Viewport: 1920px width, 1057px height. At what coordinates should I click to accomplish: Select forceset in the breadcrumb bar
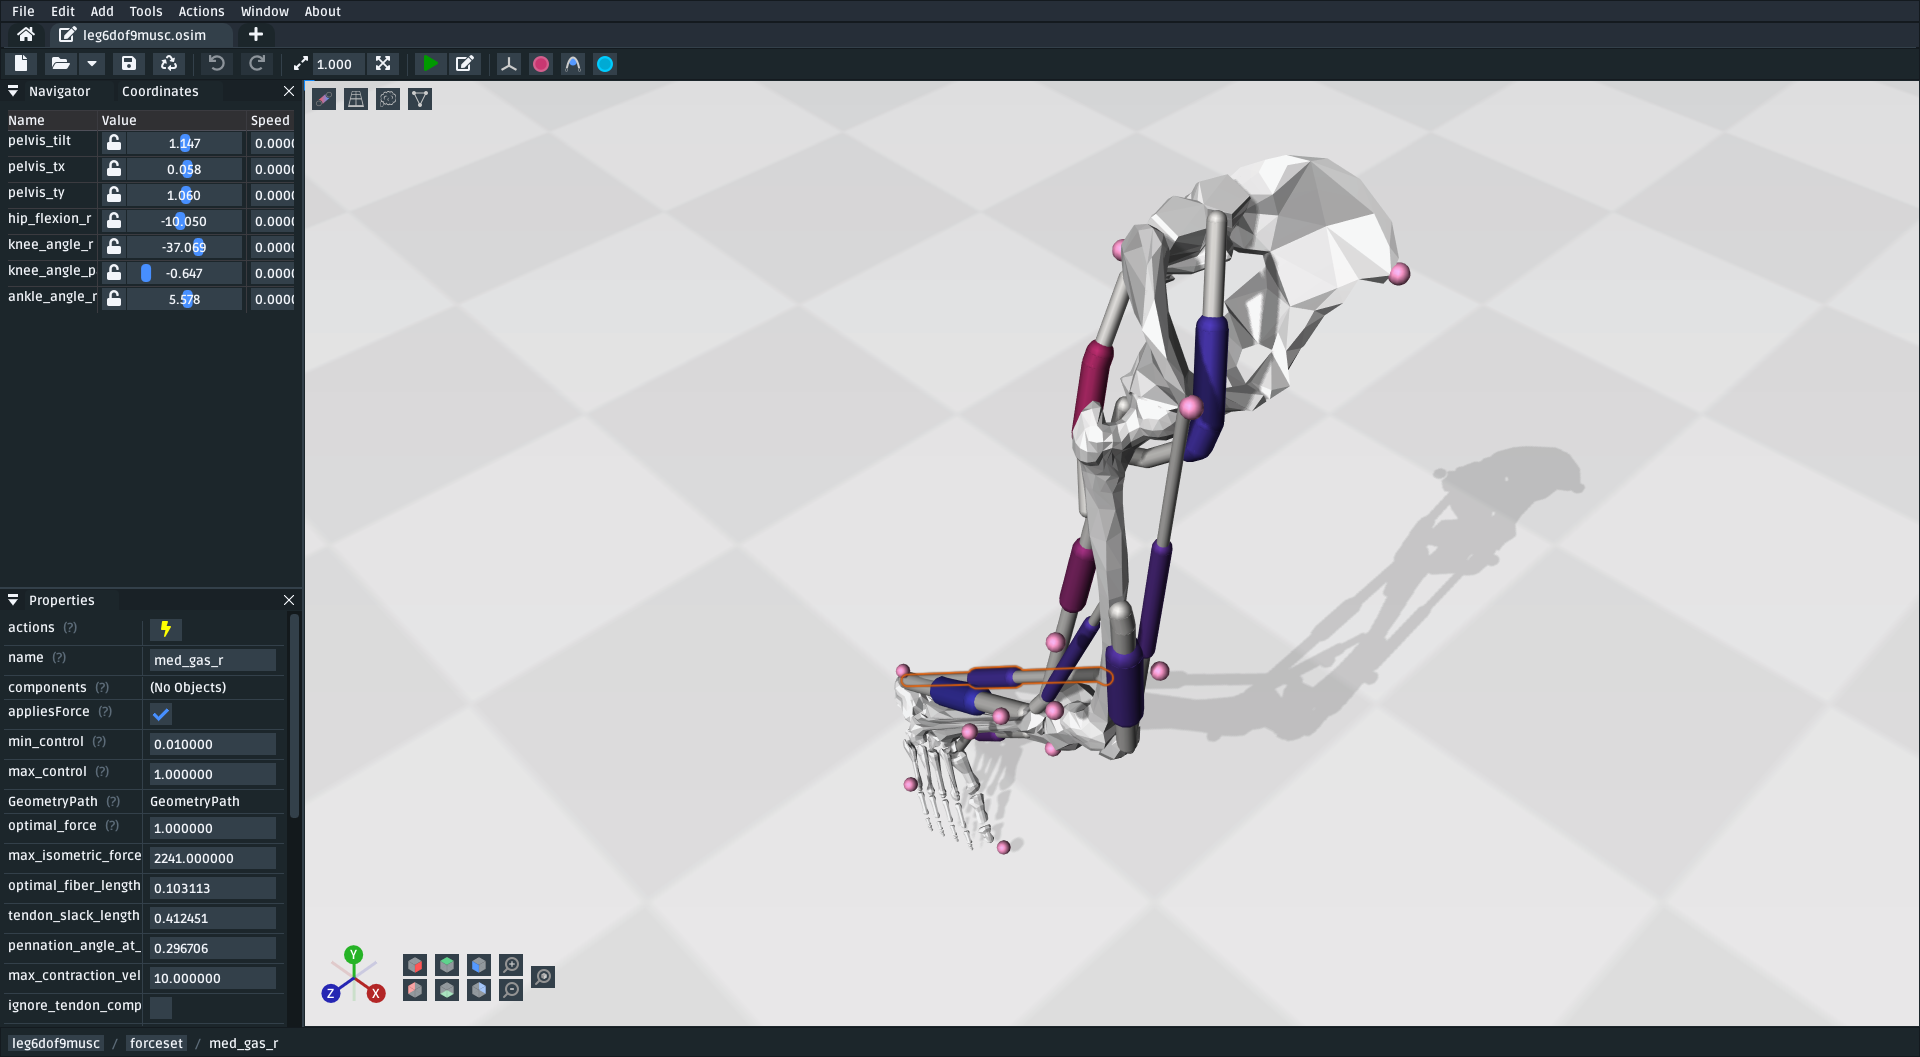click(156, 1043)
